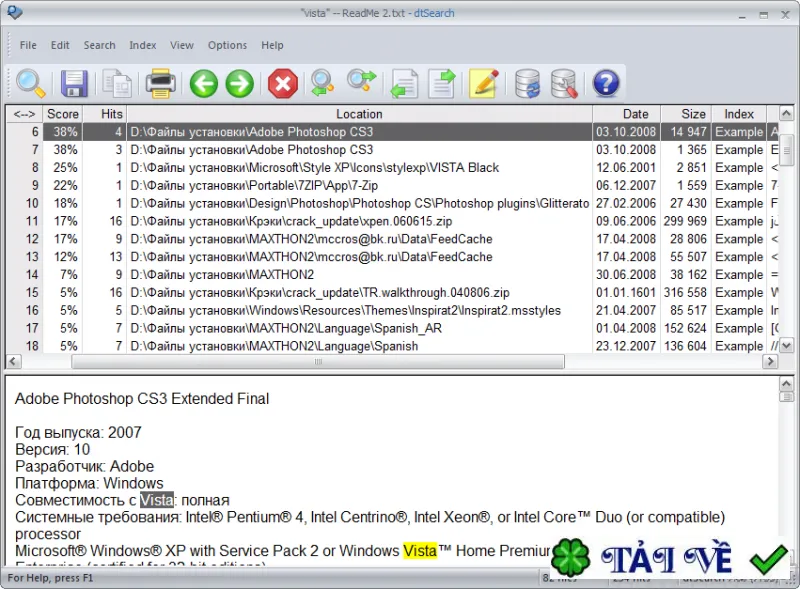Viewport: 800px width, 589px height.
Task: Select the Portable\7ZIP\App\7-Zip result row
Action: coord(392,185)
